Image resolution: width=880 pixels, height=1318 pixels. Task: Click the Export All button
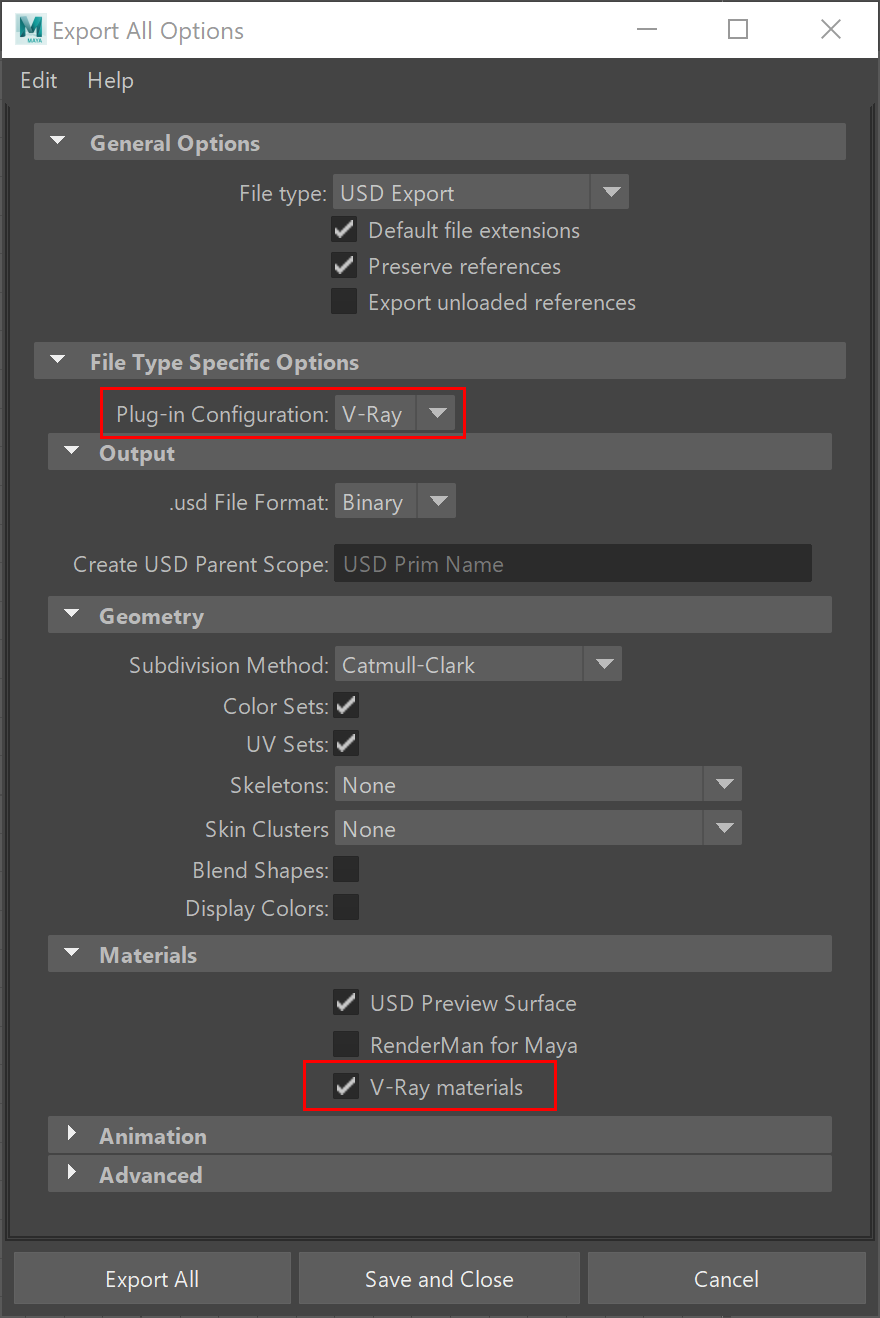click(x=152, y=1279)
